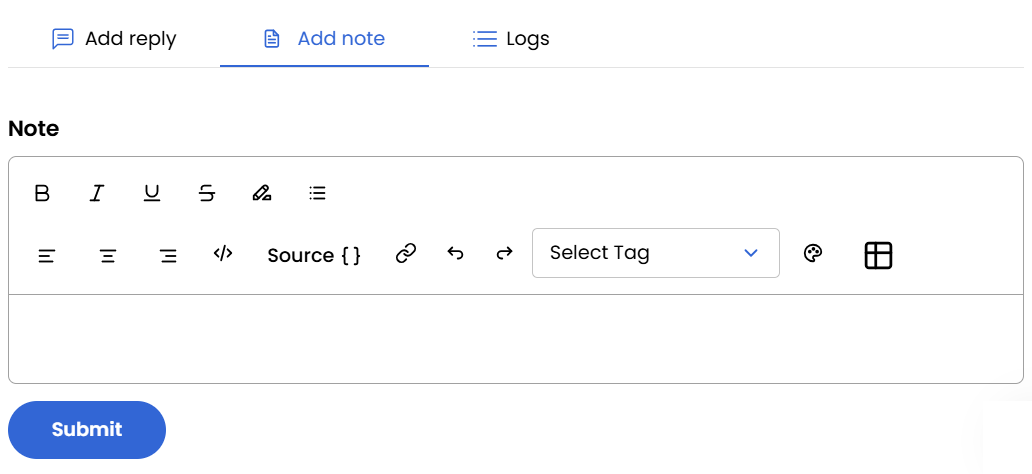Align text to the left
This screenshot has width=1032, height=474.
click(x=46, y=255)
